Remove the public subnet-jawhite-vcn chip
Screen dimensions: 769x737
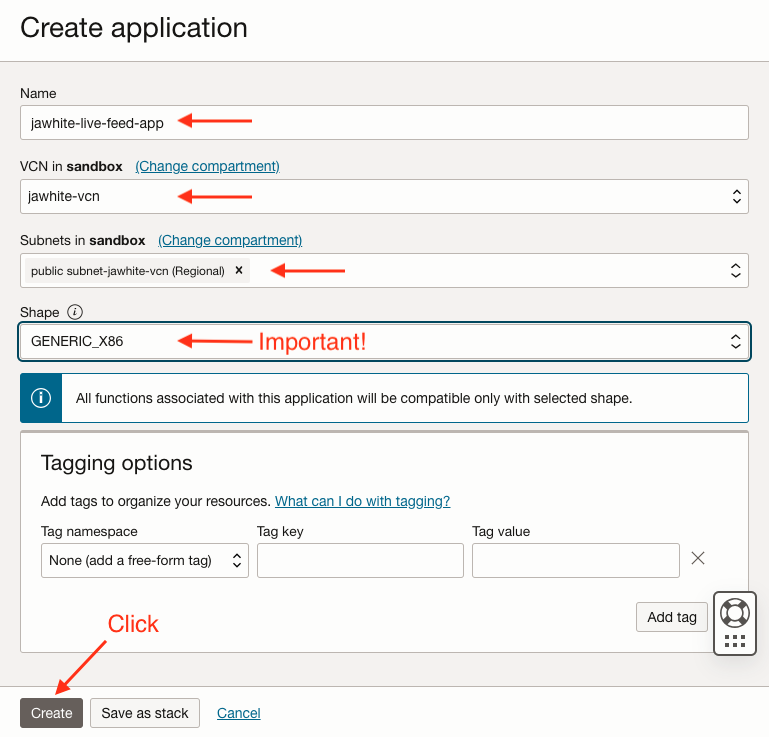point(239,270)
